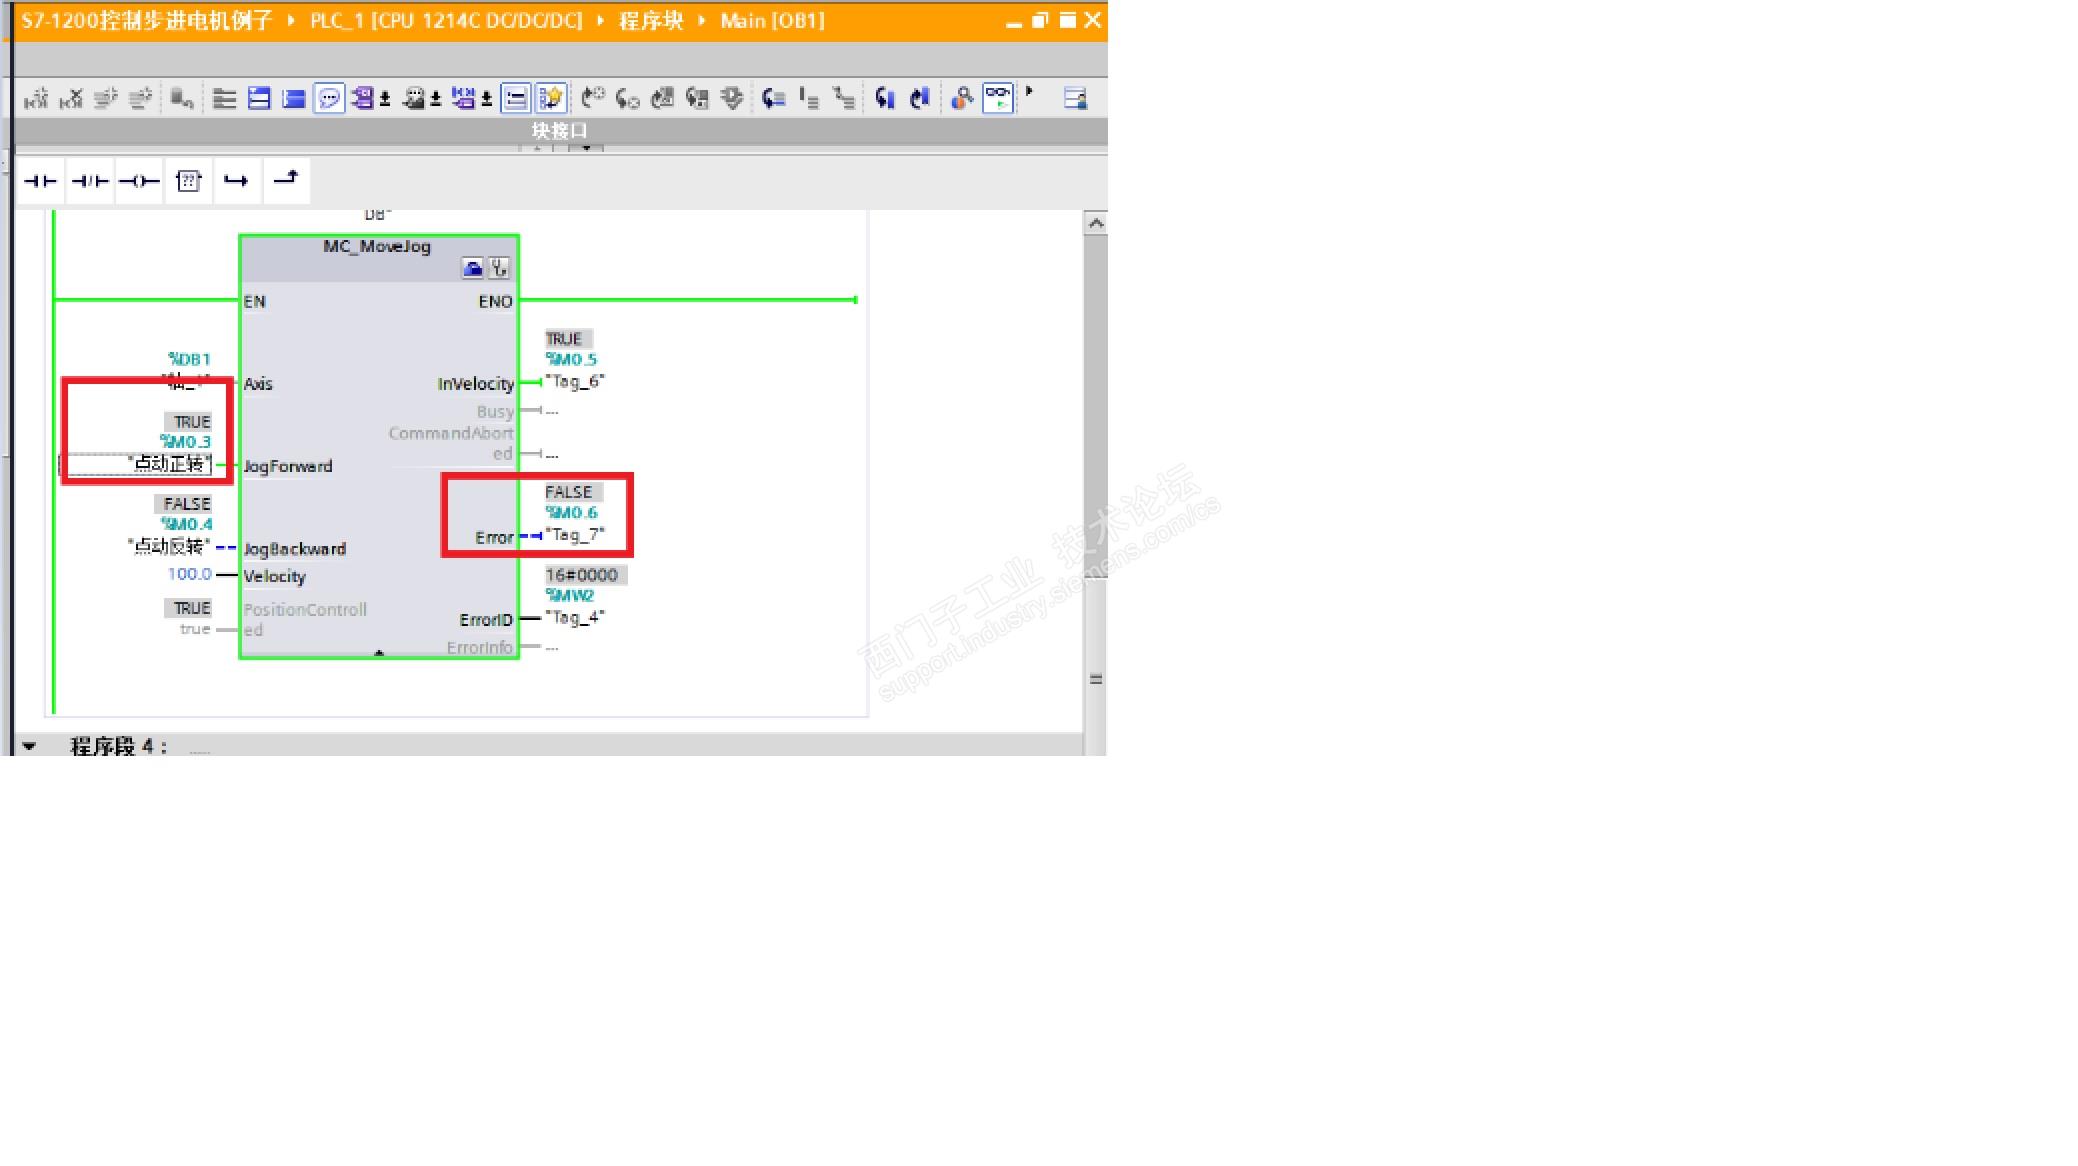Click the vertical scrollbar up arrow

point(1096,223)
